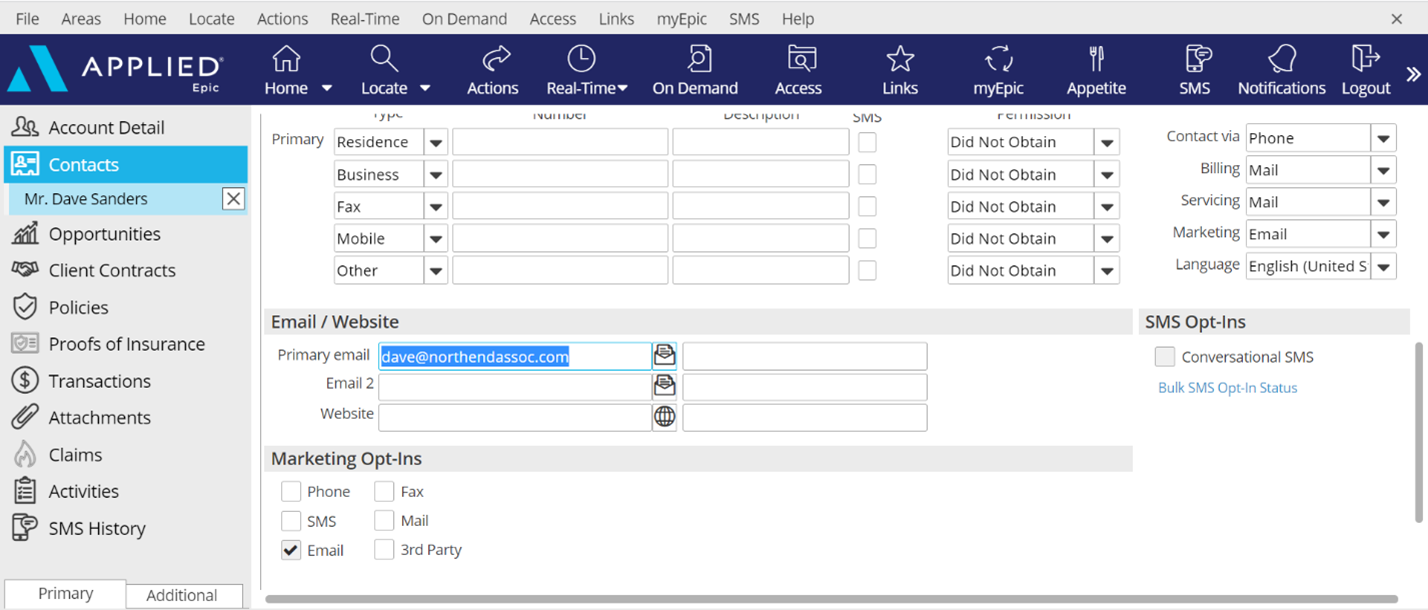Open Marketing method dropdown

[x=1383, y=234]
